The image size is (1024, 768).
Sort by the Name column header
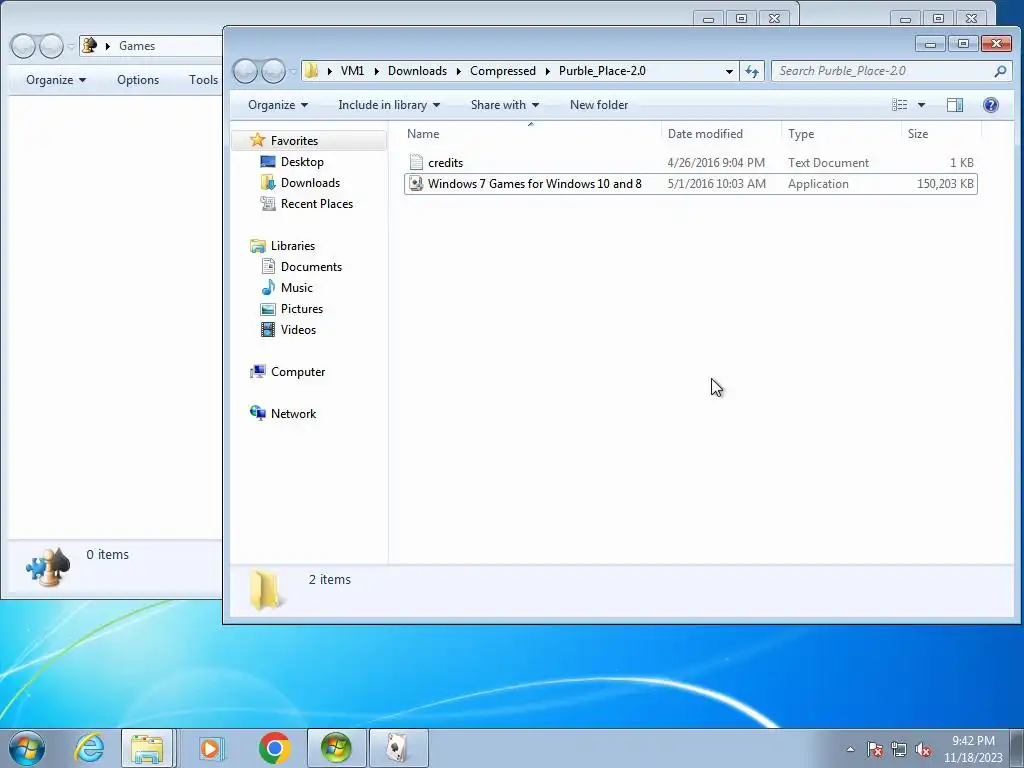point(531,134)
